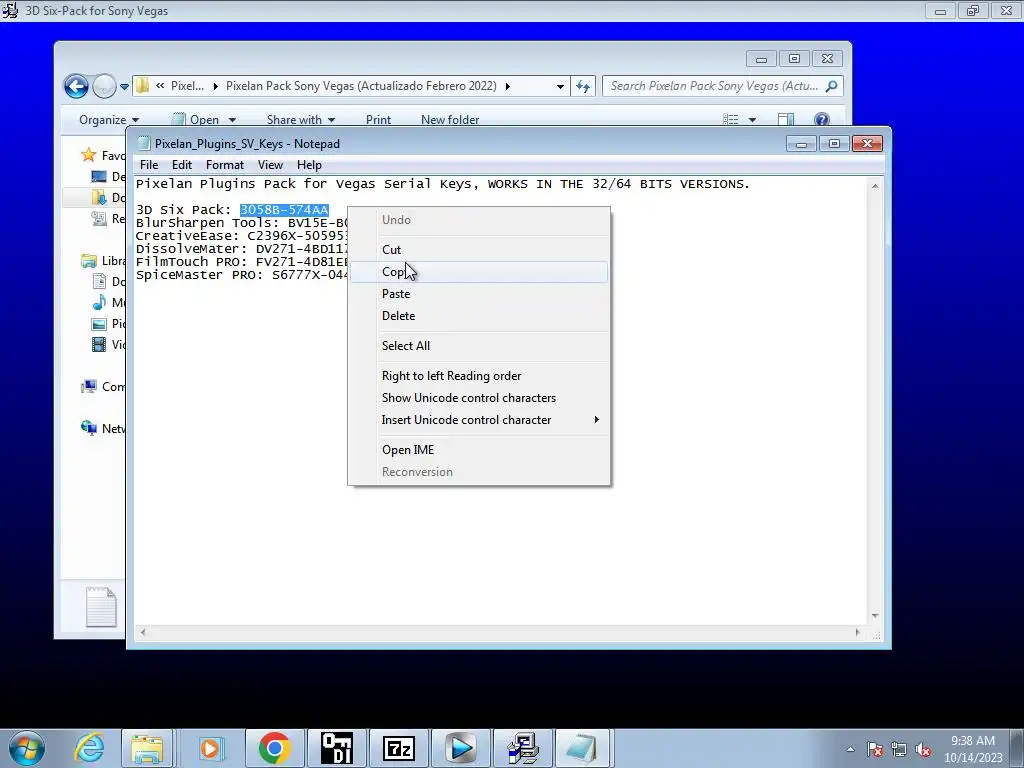This screenshot has width=1024, height=768.
Task: Click the Action Center flag tray icon
Action: tap(875, 750)
